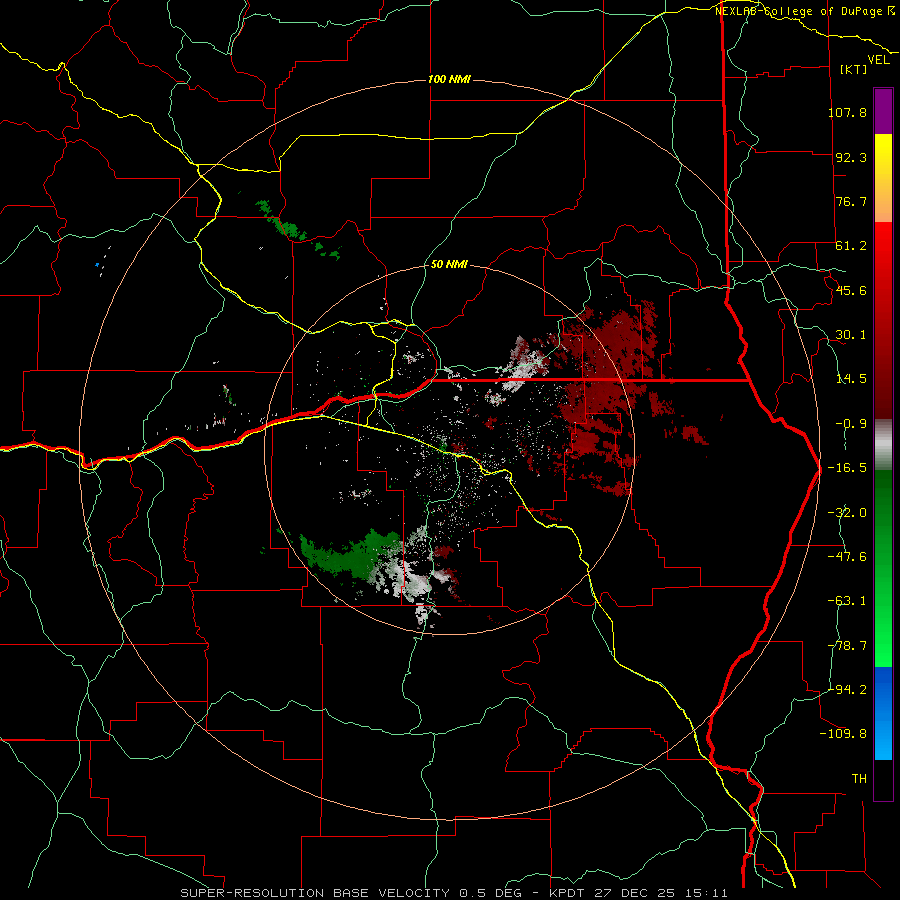Click the -94.2 velocity scale value
The width and height of the screenshot is (900, 900).
847,689
